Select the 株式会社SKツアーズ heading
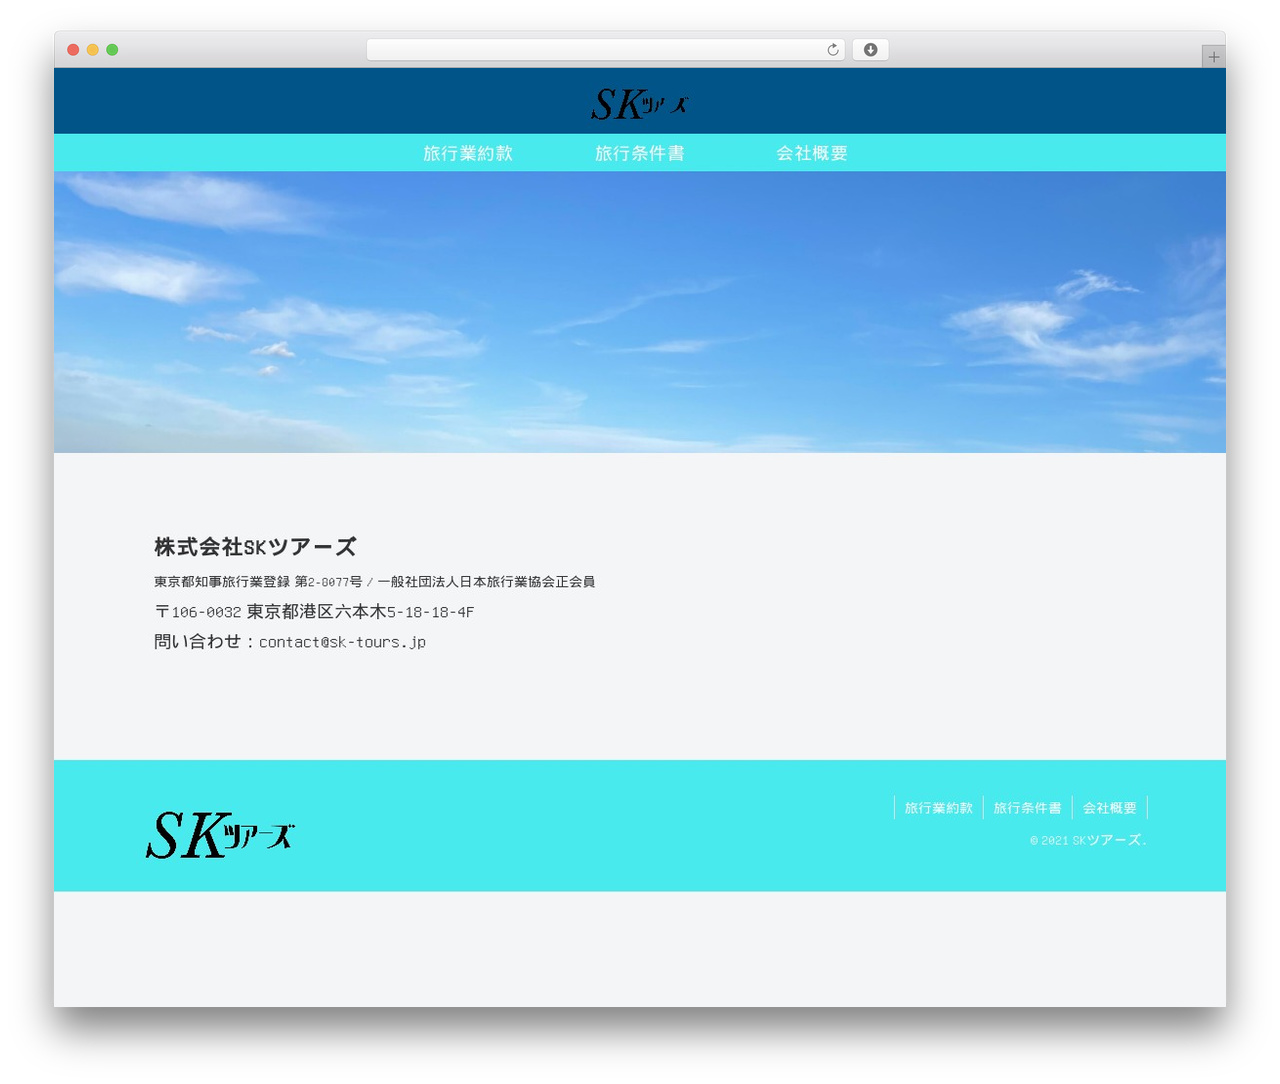Screen dimensions: 1280x1084 [255, 547]
